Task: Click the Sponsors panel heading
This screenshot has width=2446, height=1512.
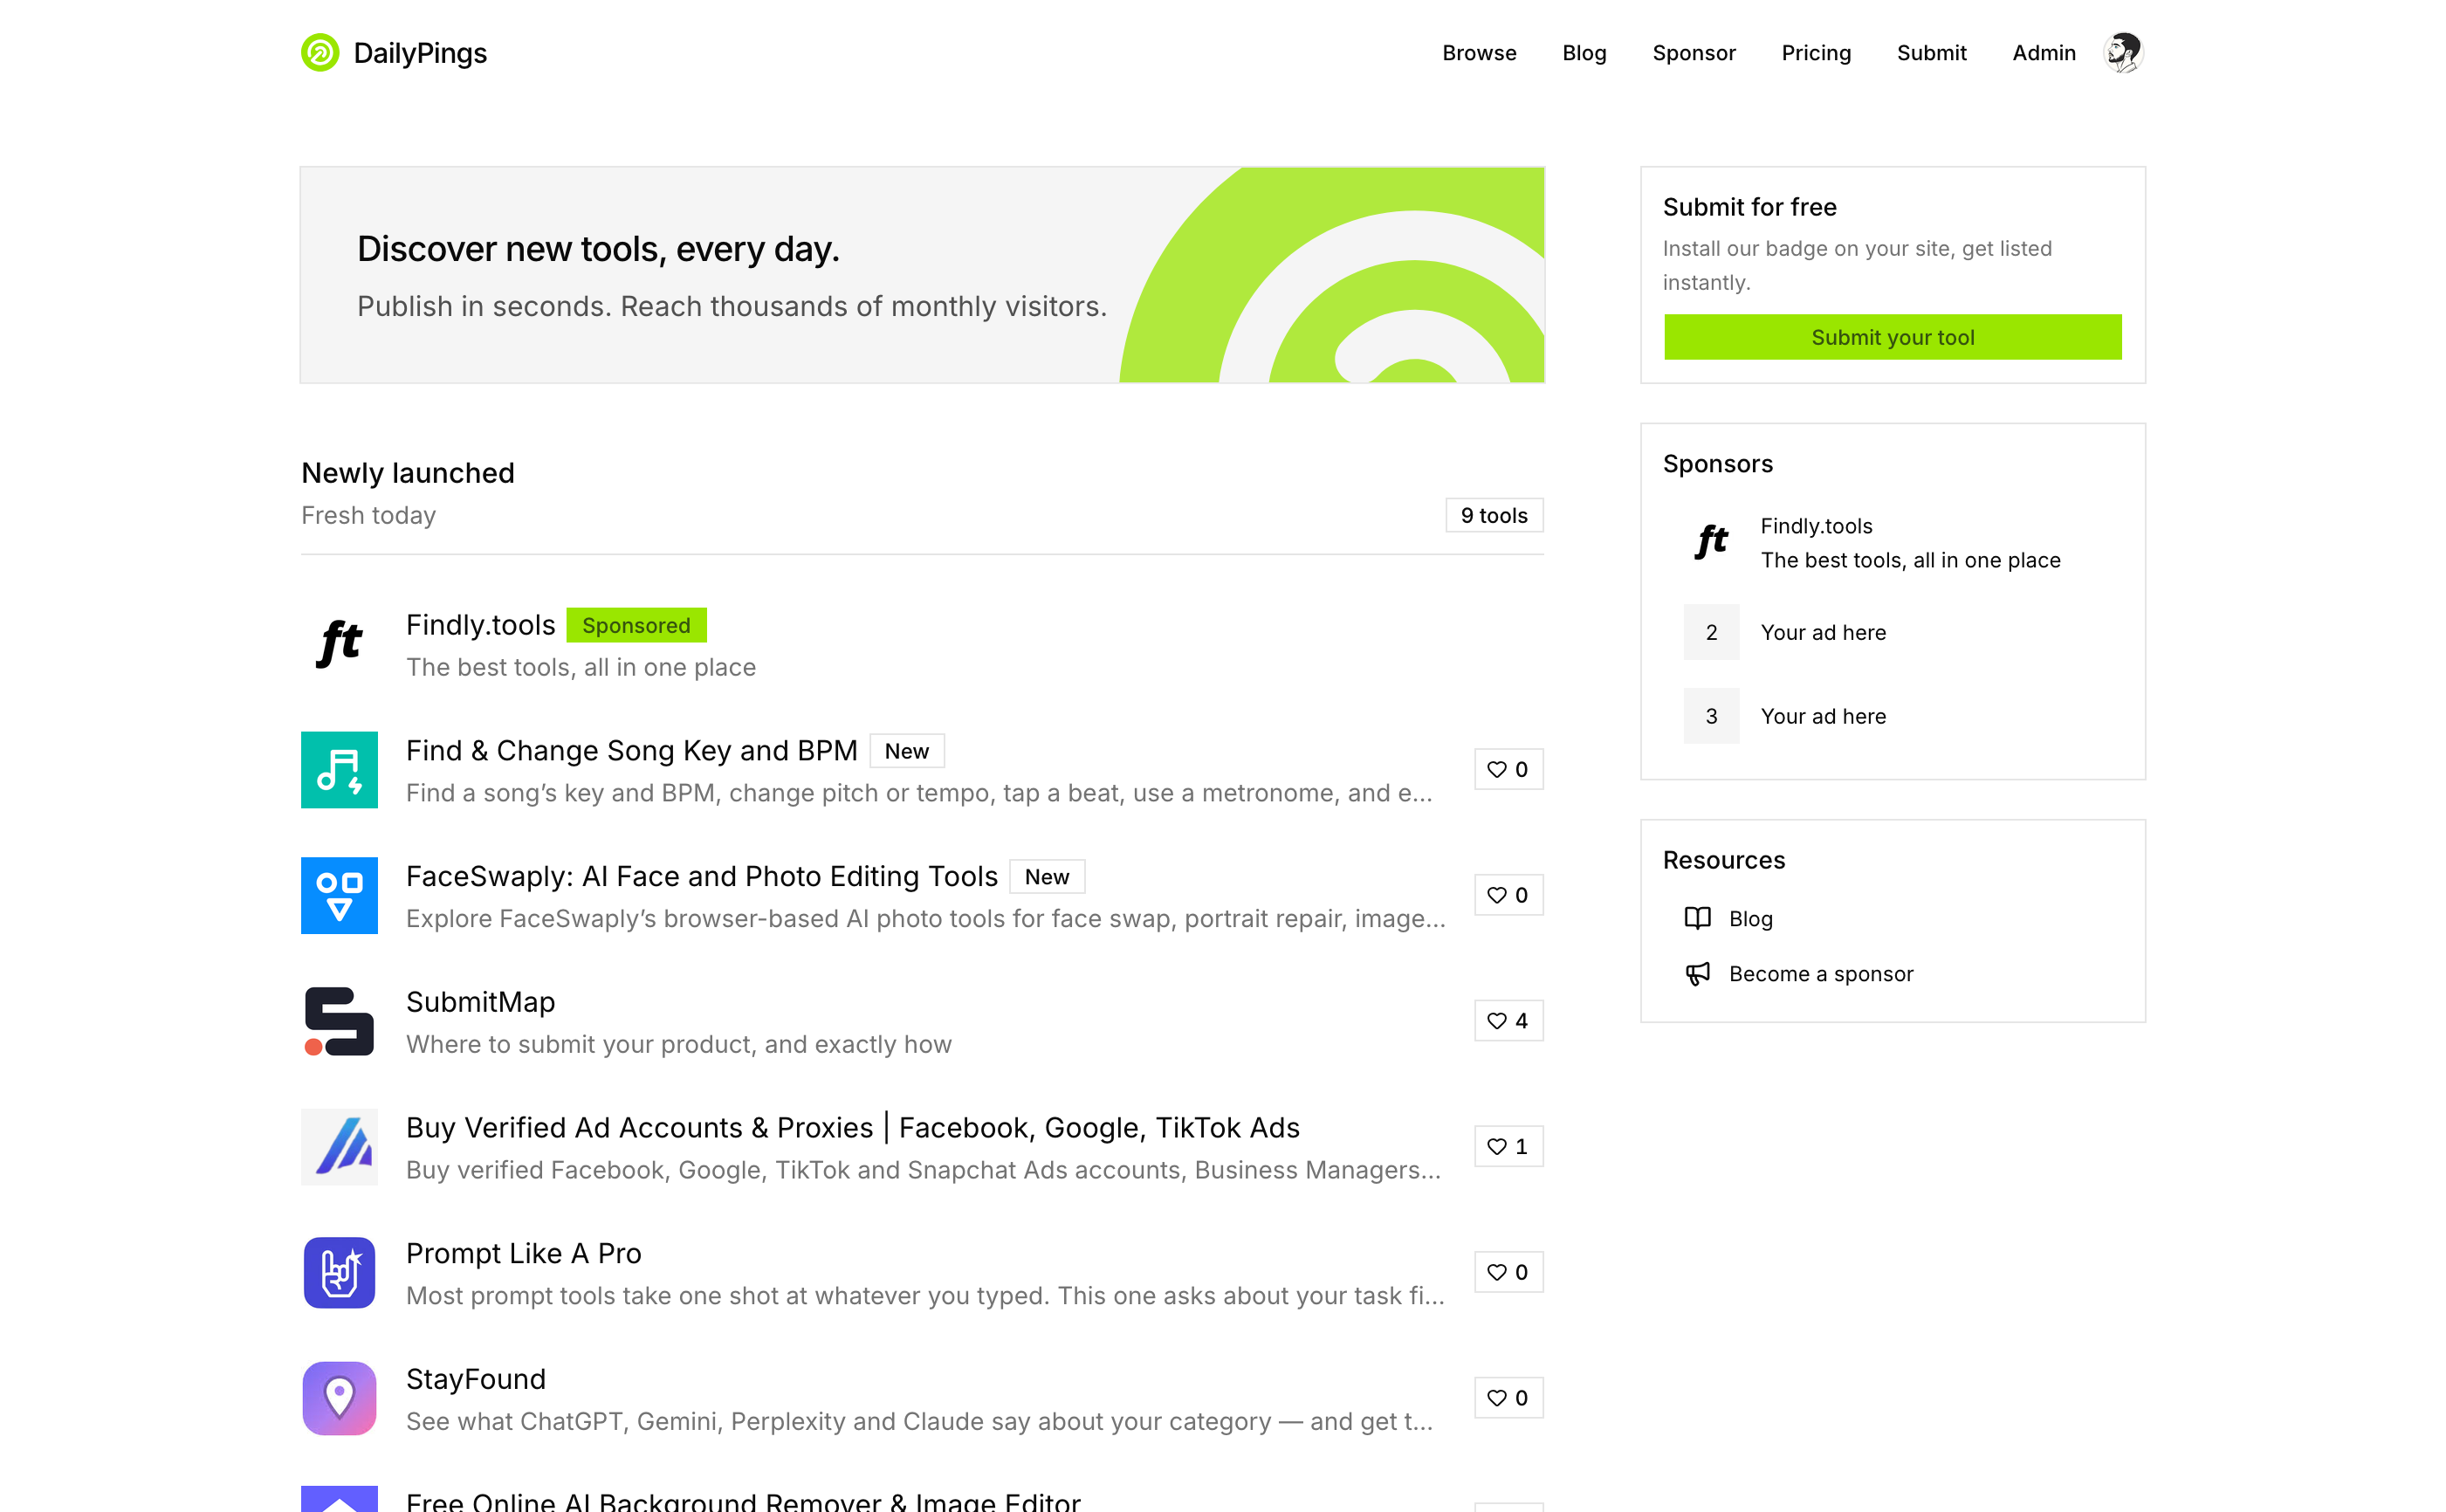Action: tap(1717, 464)
